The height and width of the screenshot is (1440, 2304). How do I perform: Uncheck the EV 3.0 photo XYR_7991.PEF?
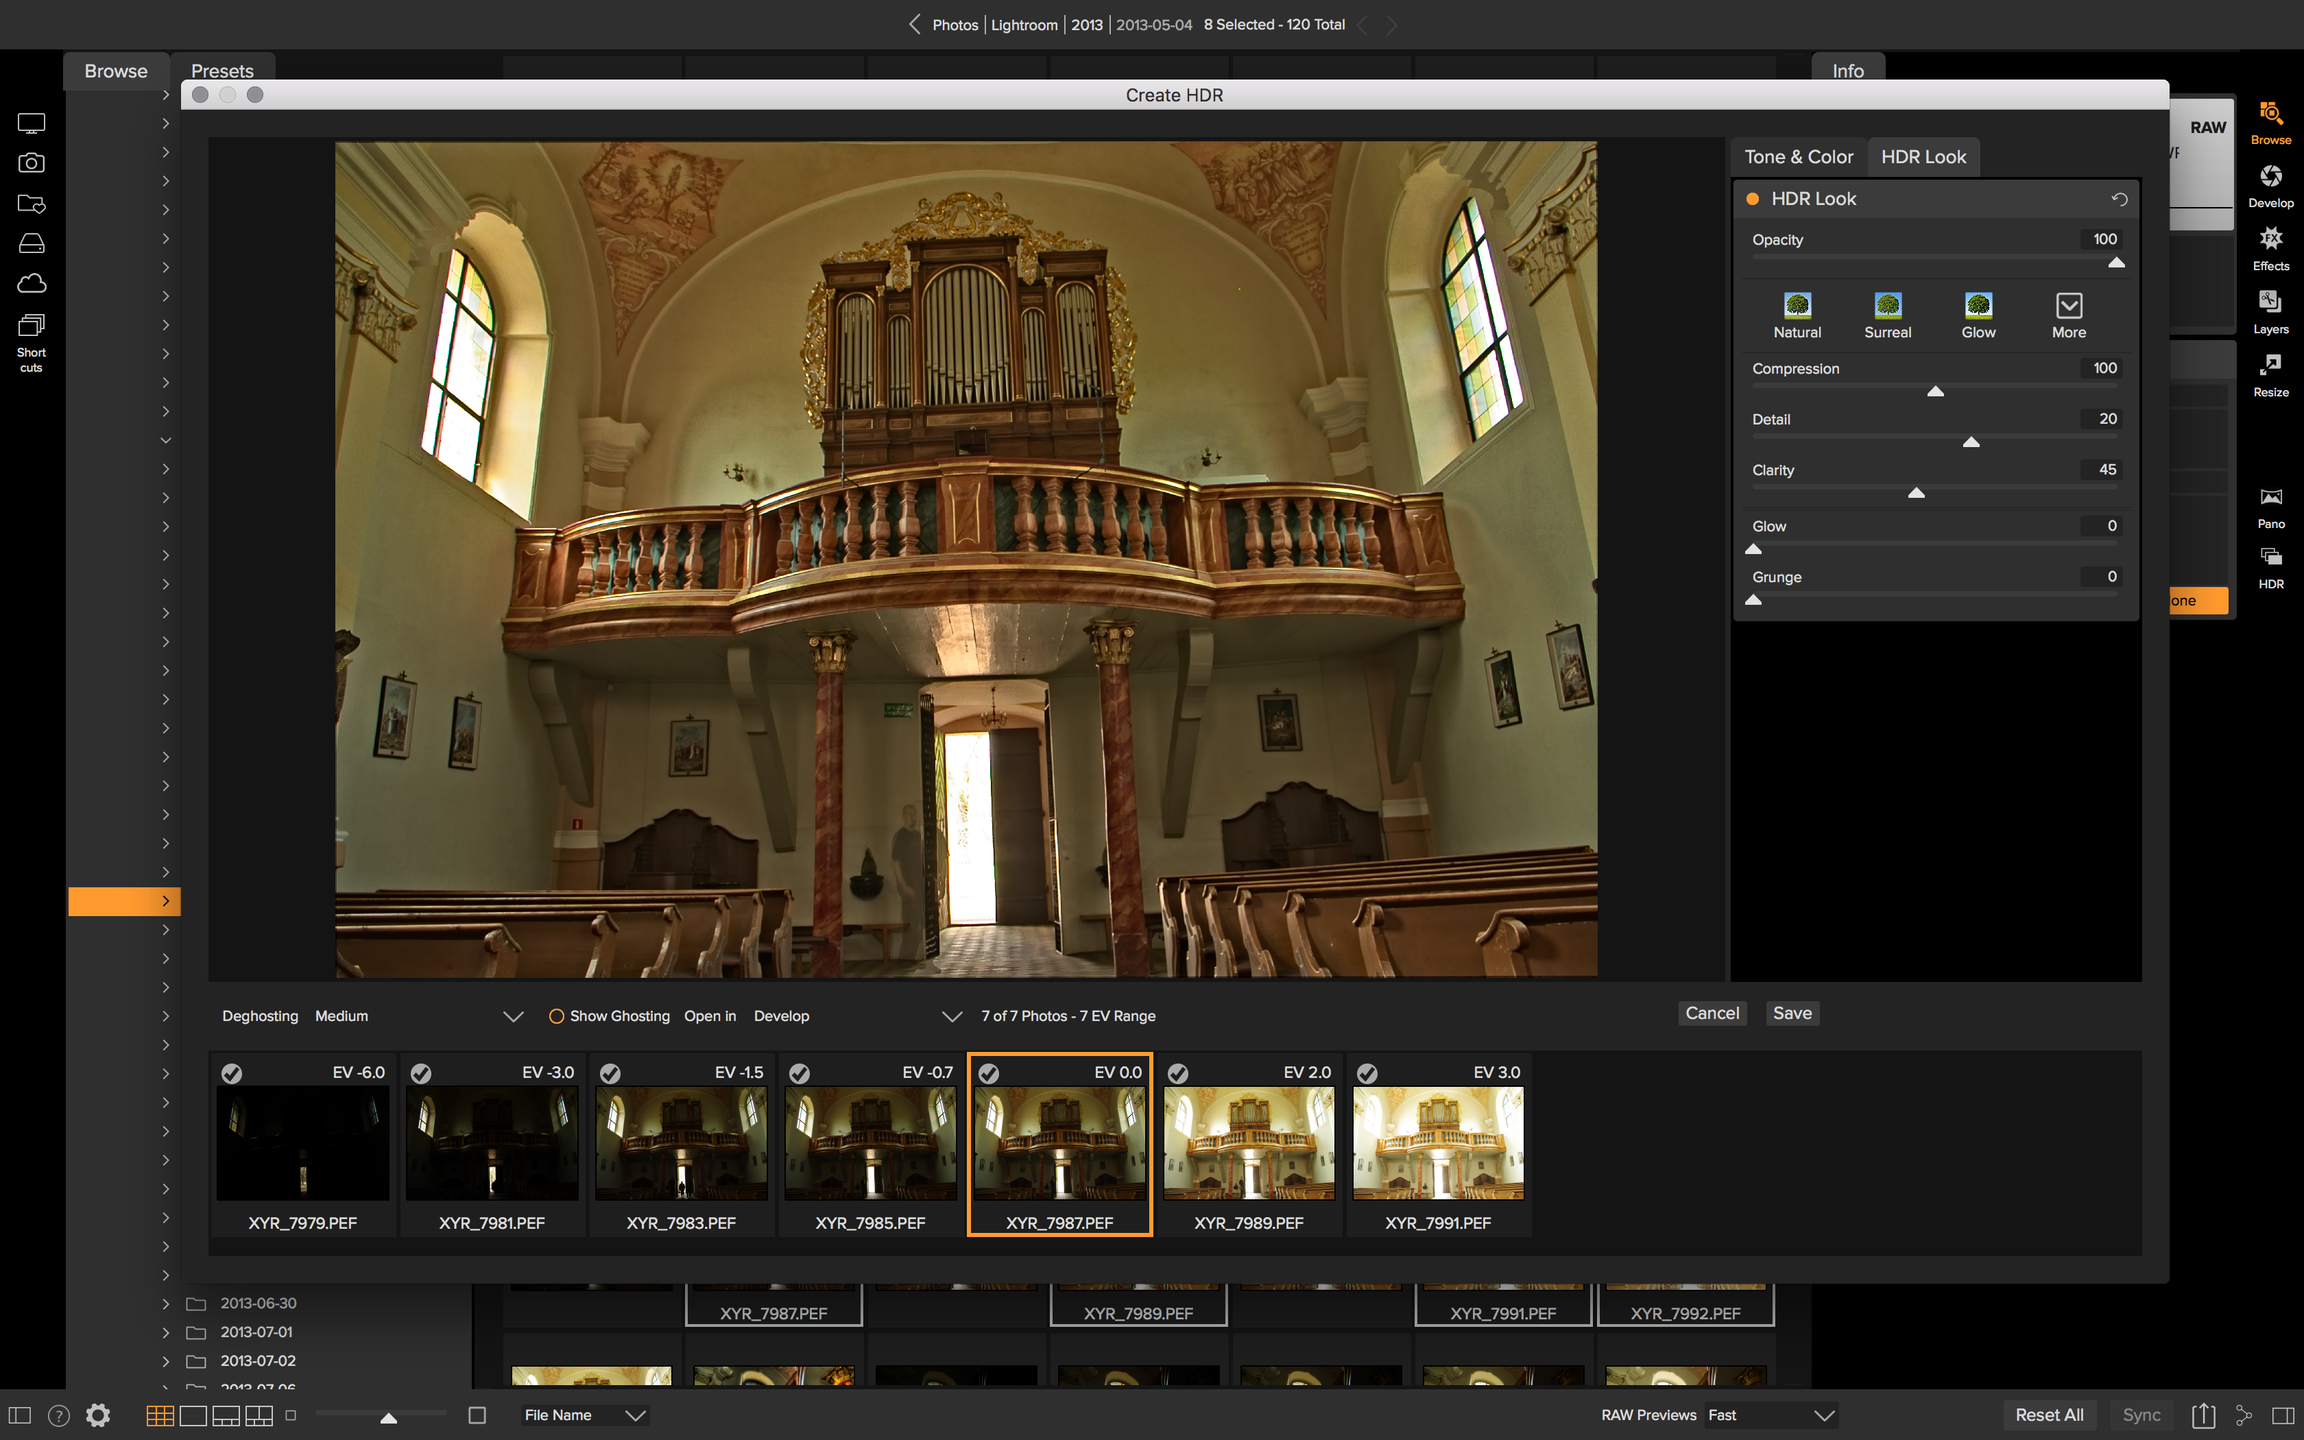(1367, 1073)
